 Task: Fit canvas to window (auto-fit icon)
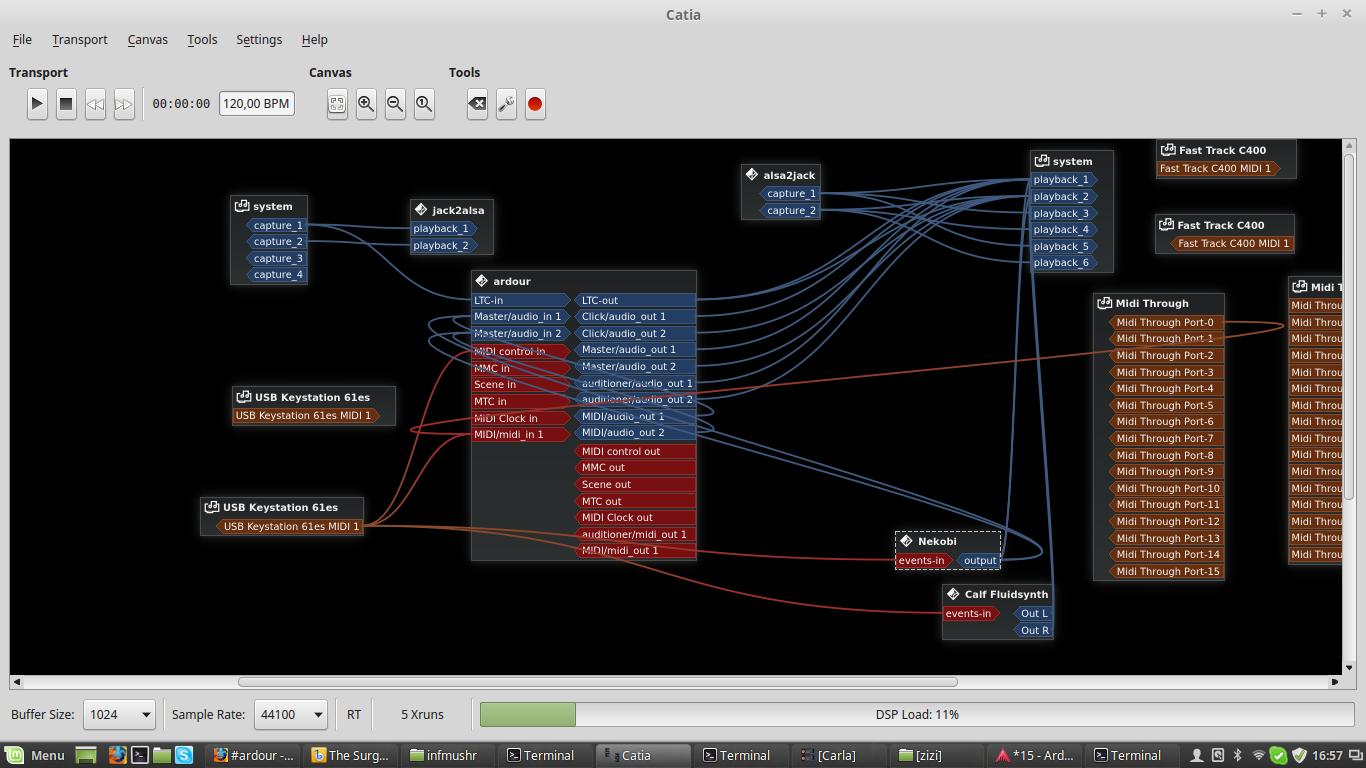tap(337, 103)
